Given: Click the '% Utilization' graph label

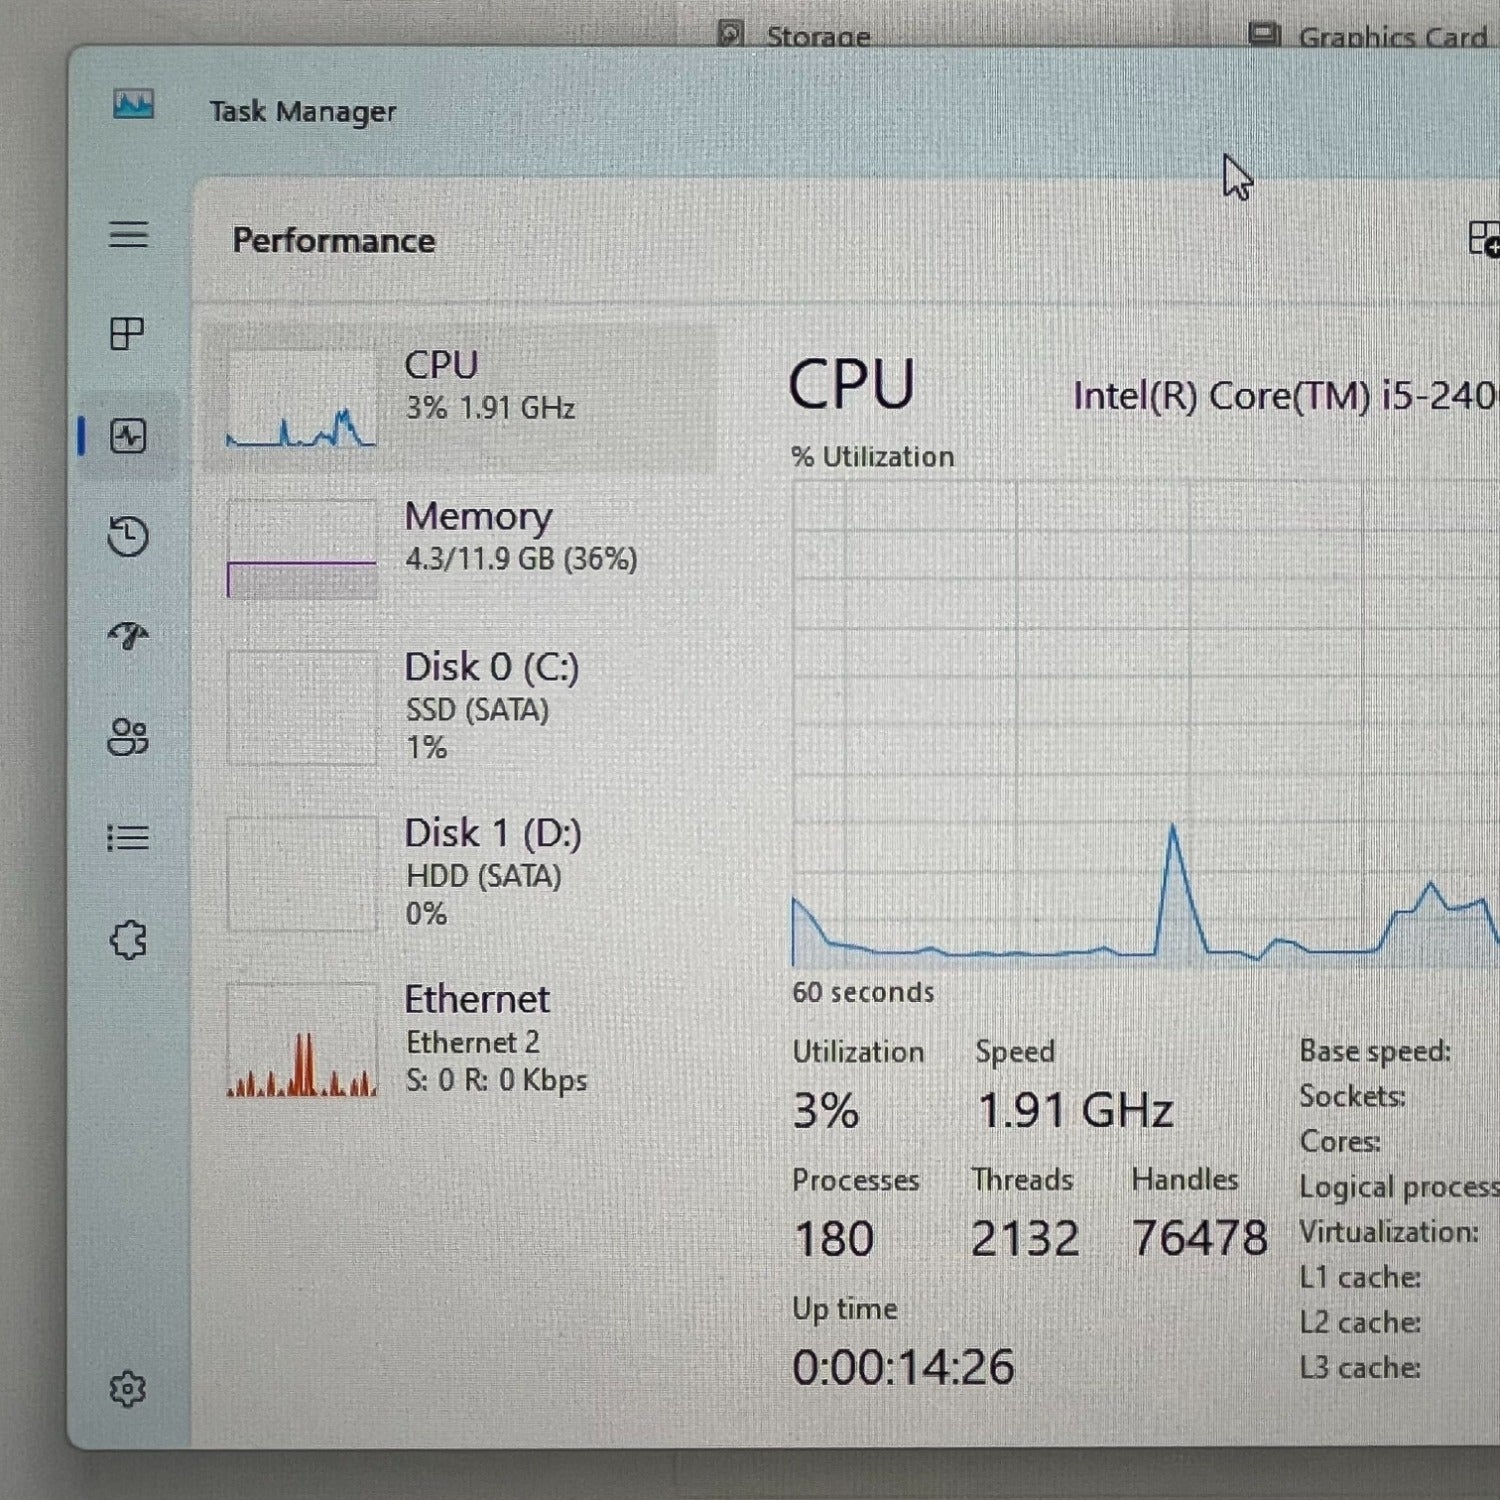Looking at the screenshot, I should click(x=872, y=457).
